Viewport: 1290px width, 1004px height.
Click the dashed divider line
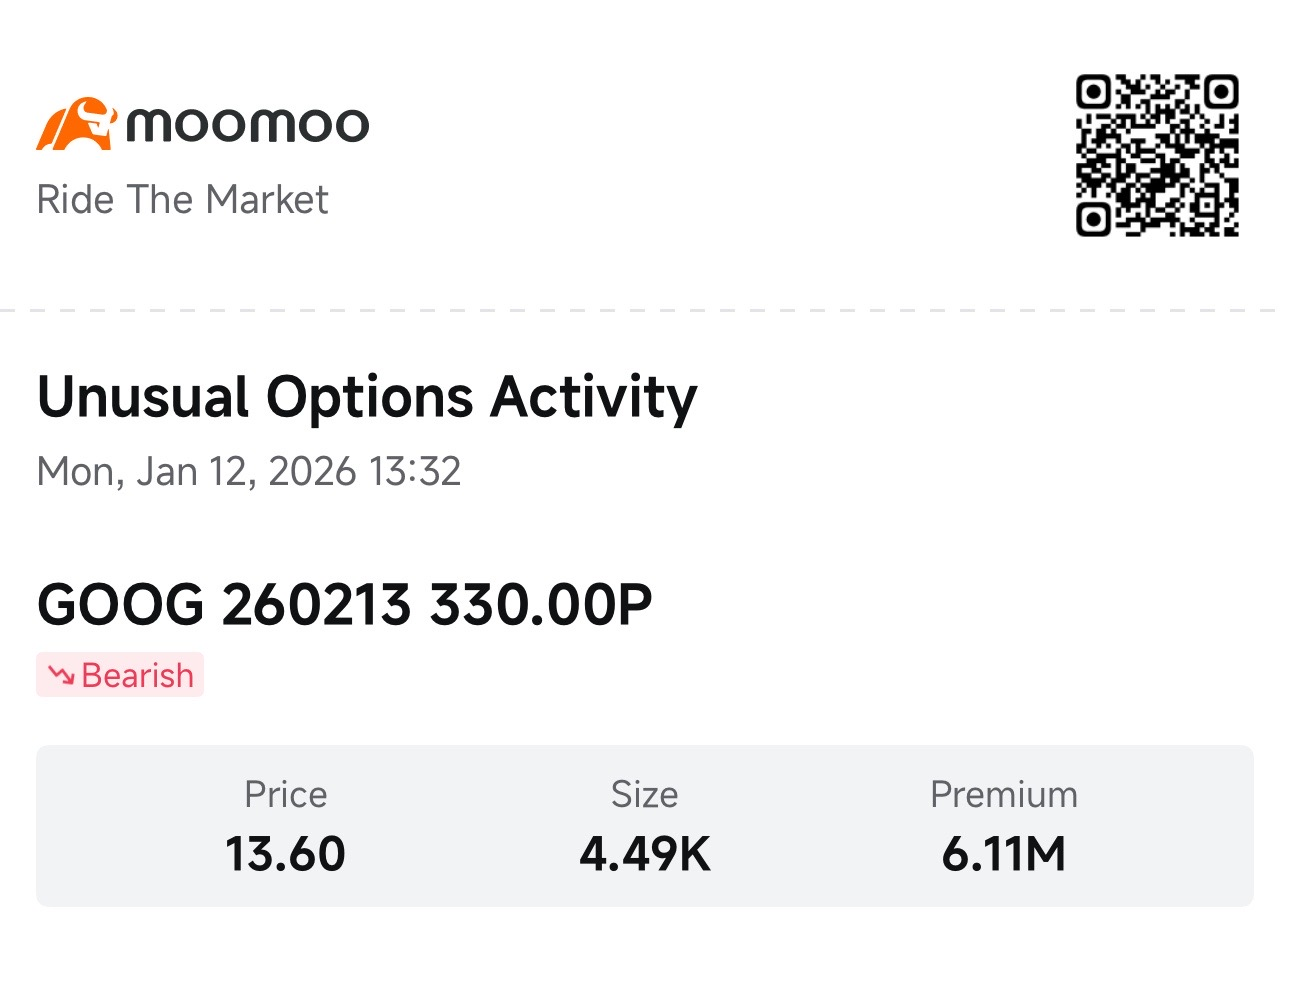pos(645,310)
